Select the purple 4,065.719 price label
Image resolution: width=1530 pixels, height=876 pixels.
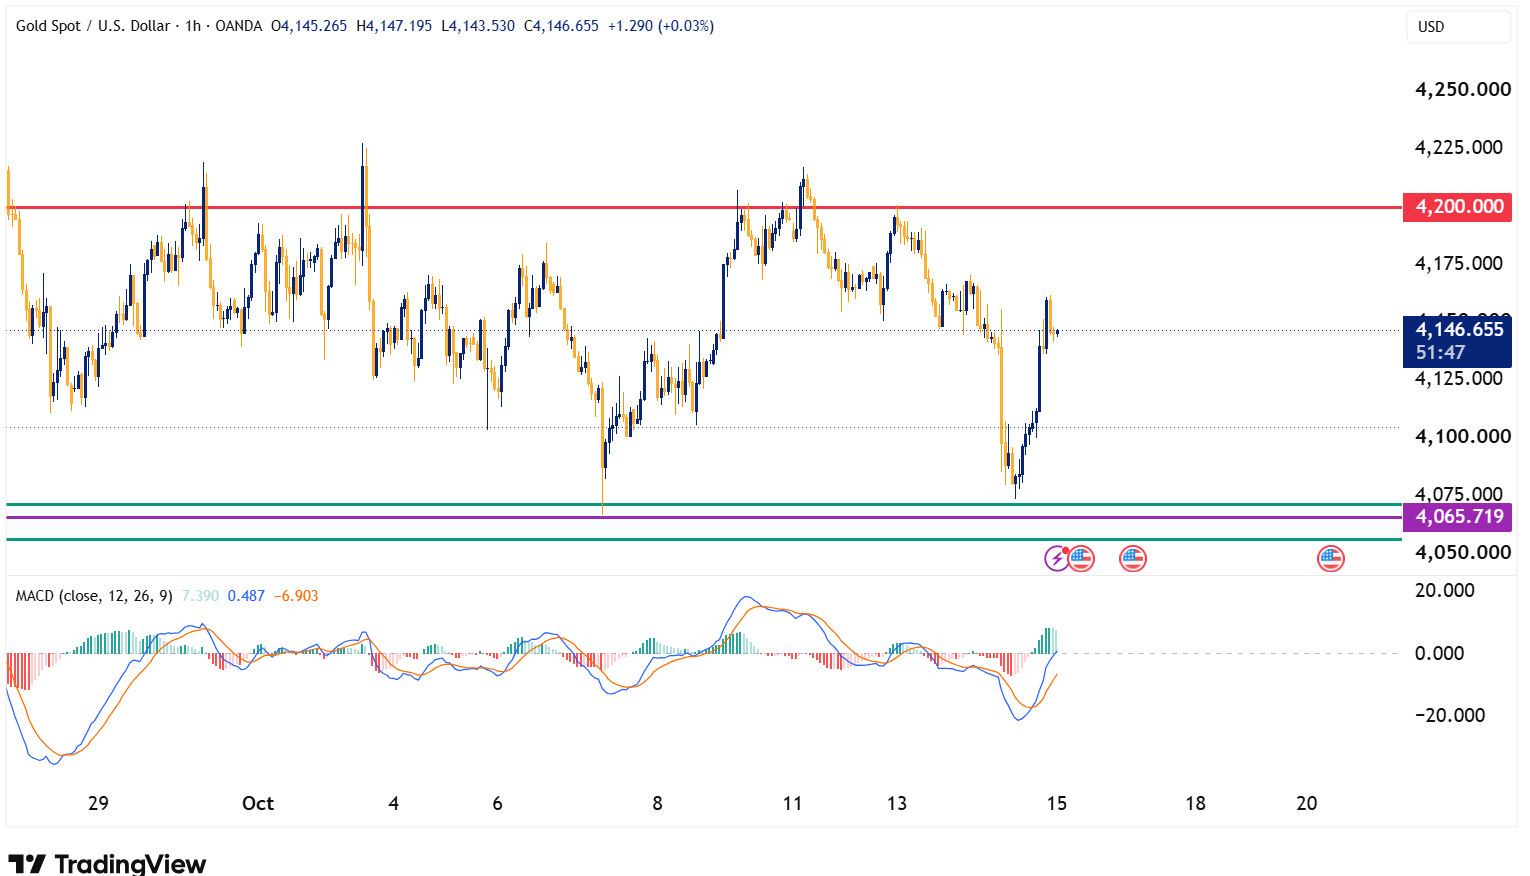coord(1457,517)
